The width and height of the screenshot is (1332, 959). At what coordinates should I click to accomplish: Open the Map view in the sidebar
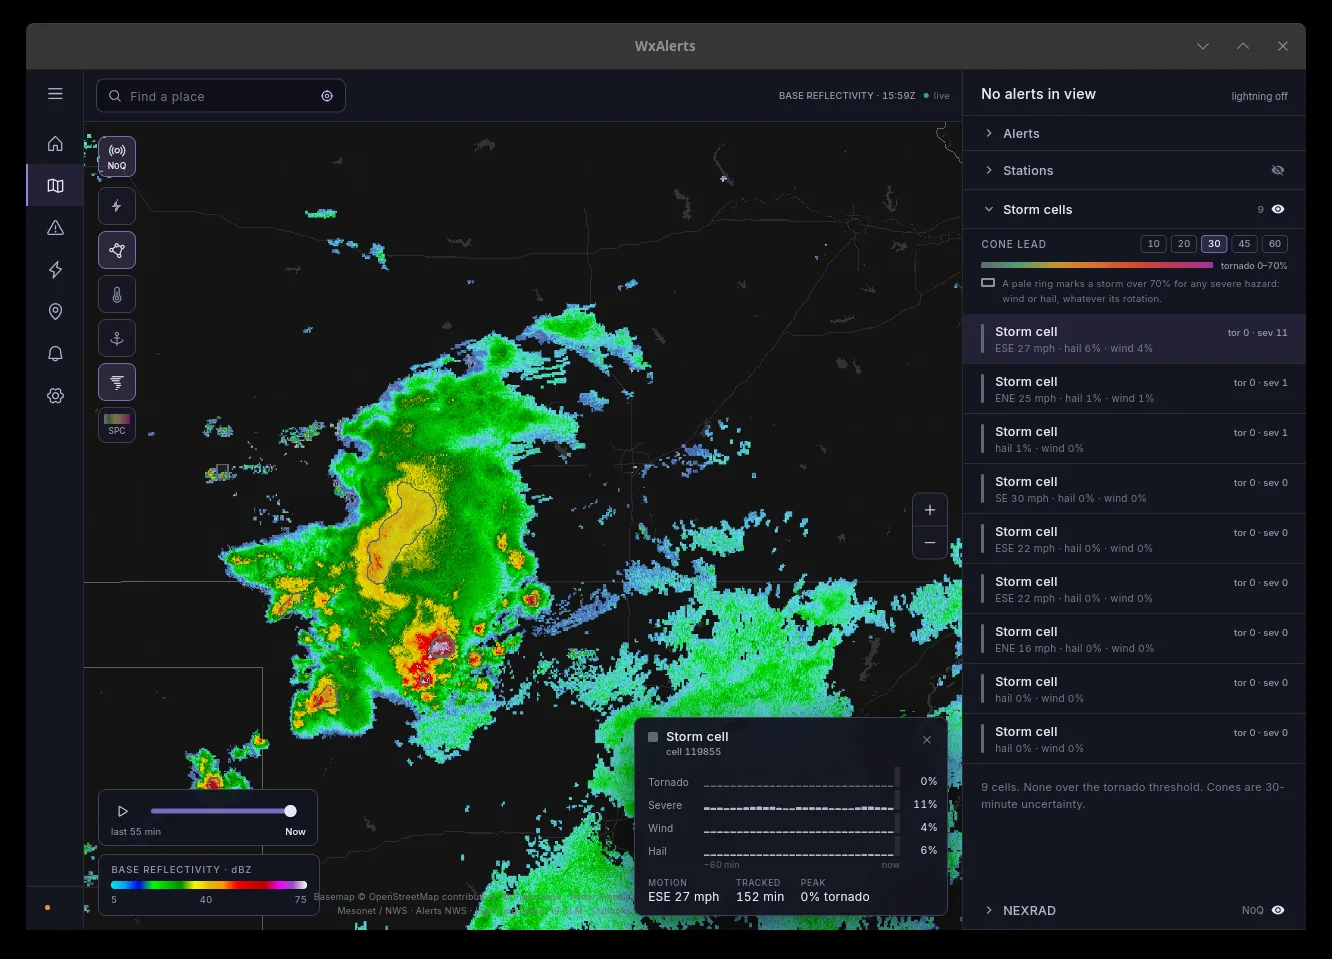pos(55,185)
